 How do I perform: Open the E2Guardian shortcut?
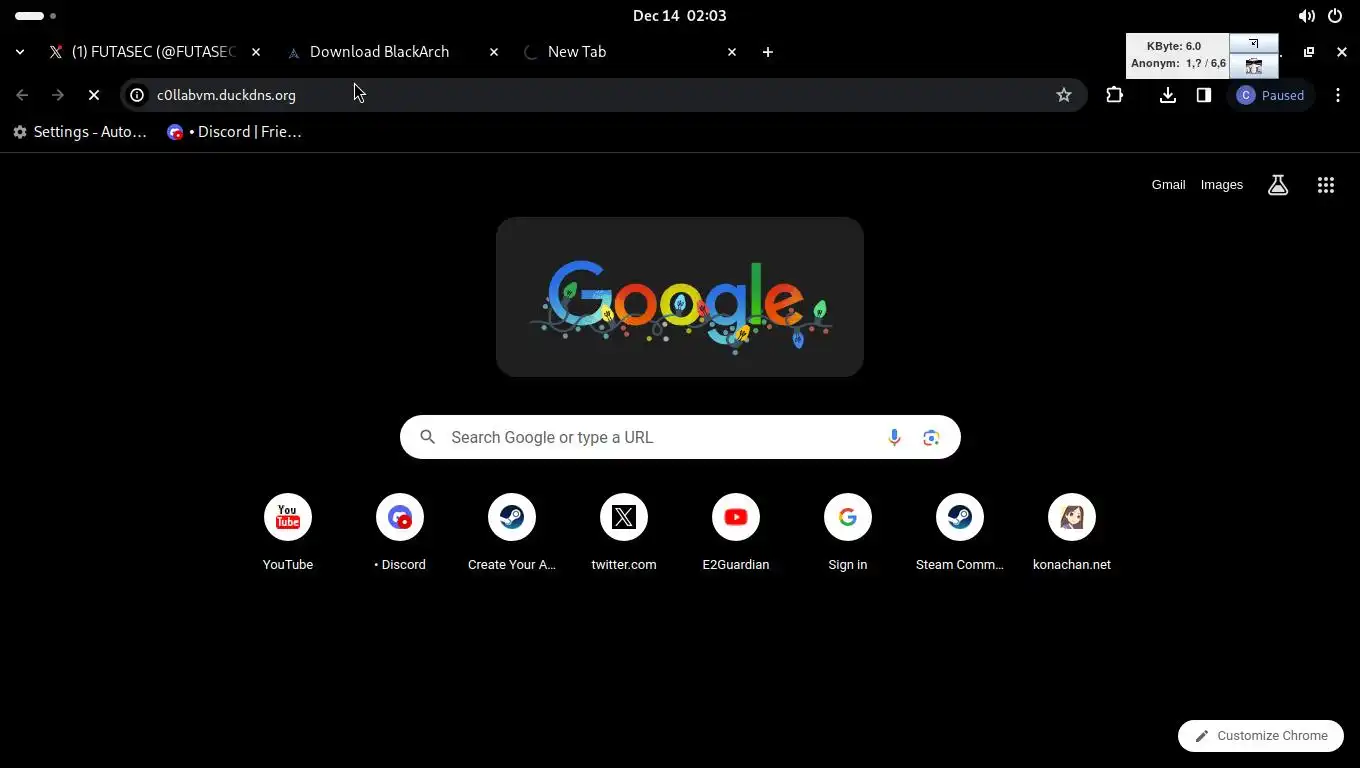pos(736,533)
